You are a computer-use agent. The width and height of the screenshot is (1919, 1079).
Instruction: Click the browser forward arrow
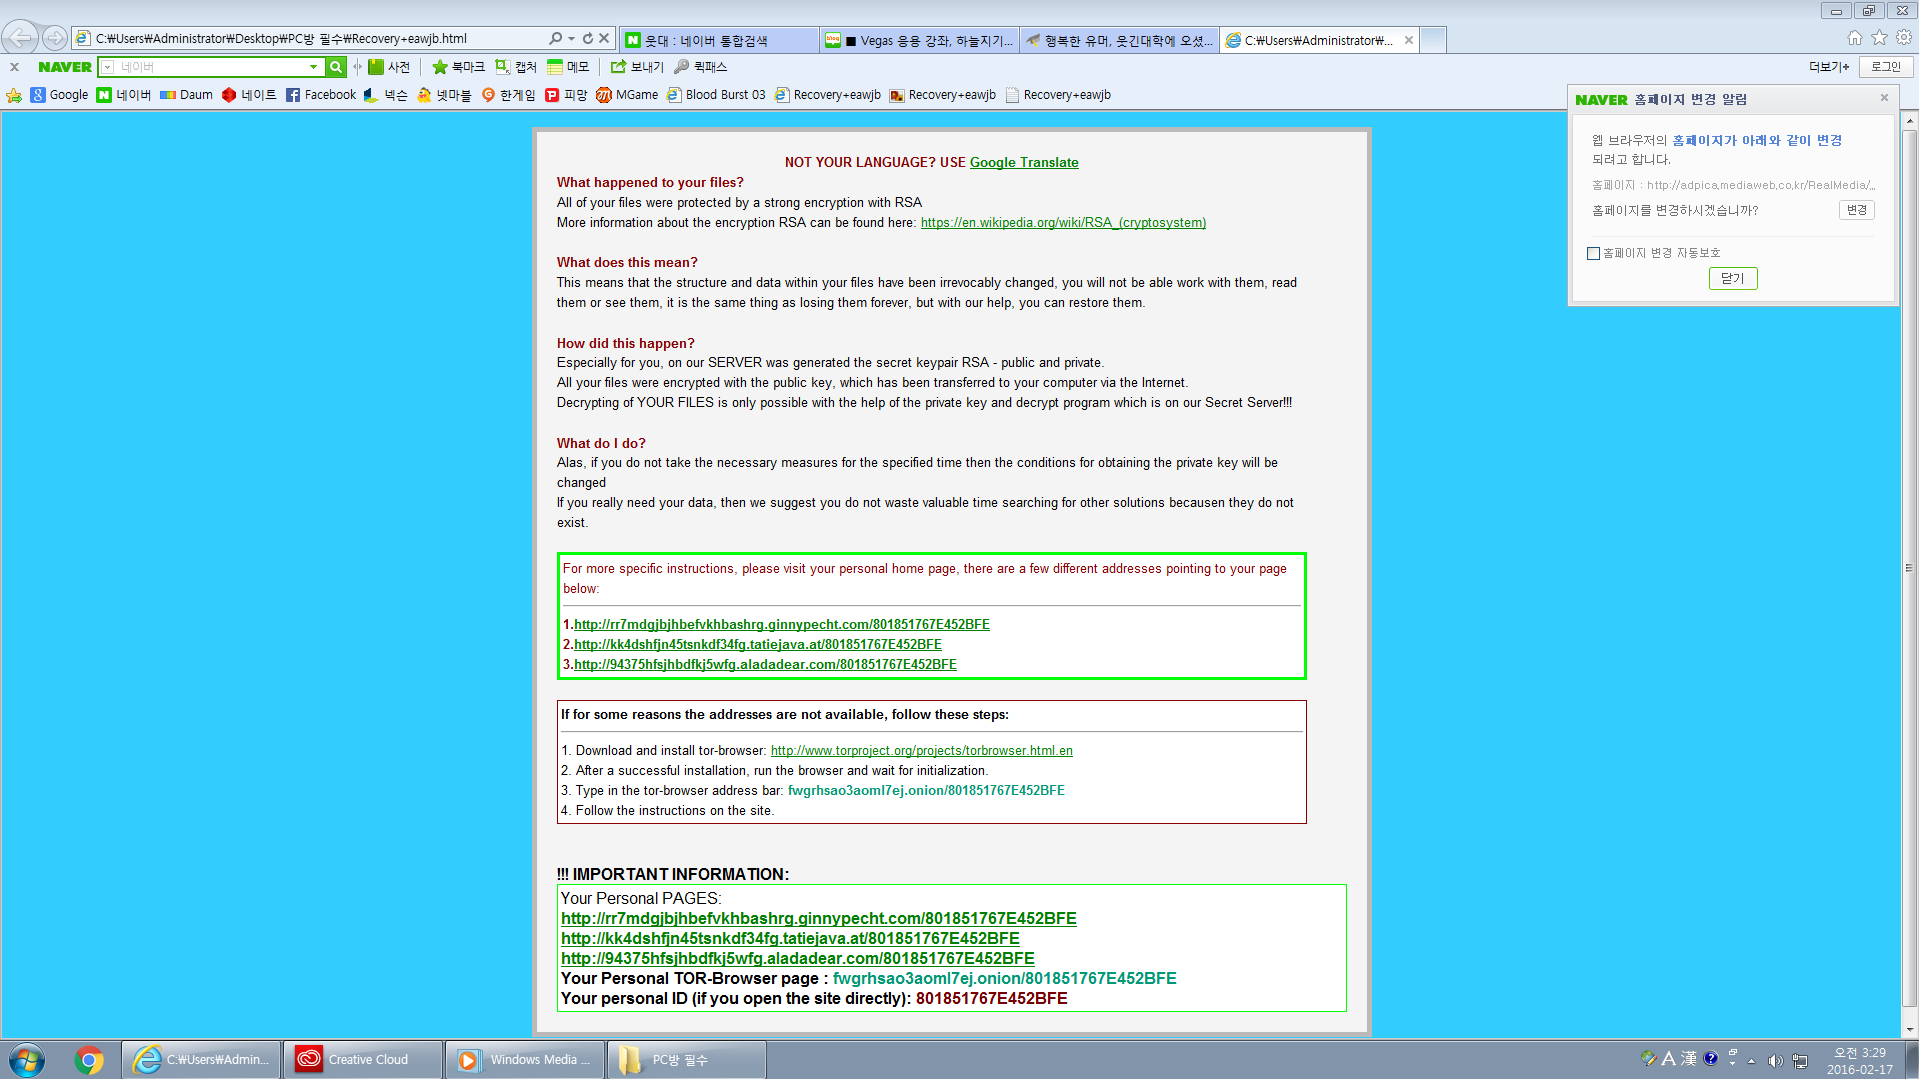(55, 38)
